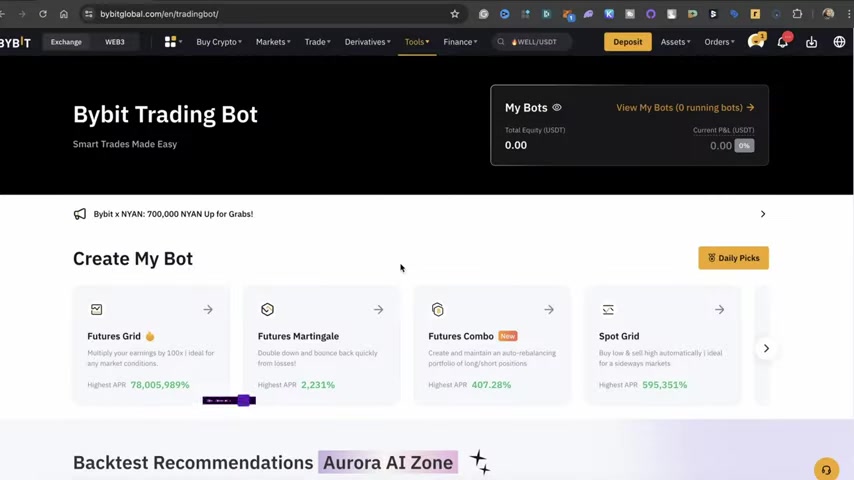Expand announcements with right chevron
Image resolution: width=854 pixels, height=480 pixels.
click(x=762, y=214)
